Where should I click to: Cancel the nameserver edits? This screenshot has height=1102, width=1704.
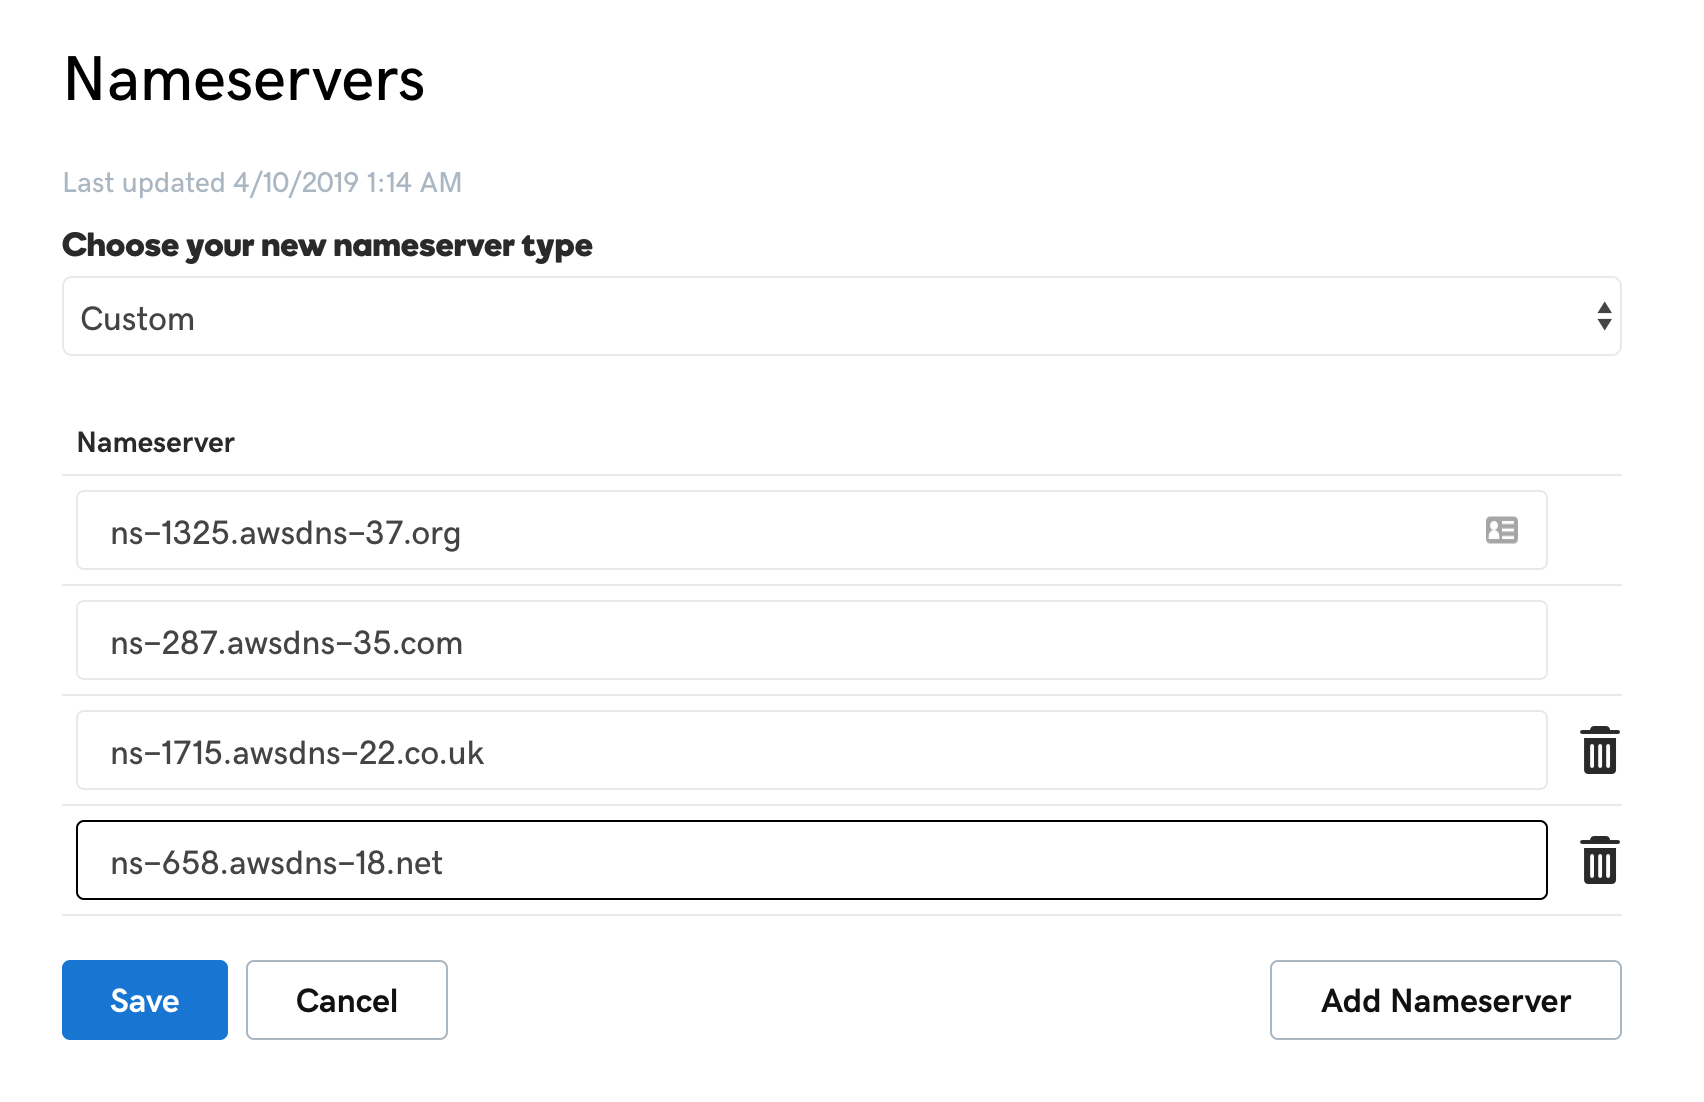pos(346,999)
